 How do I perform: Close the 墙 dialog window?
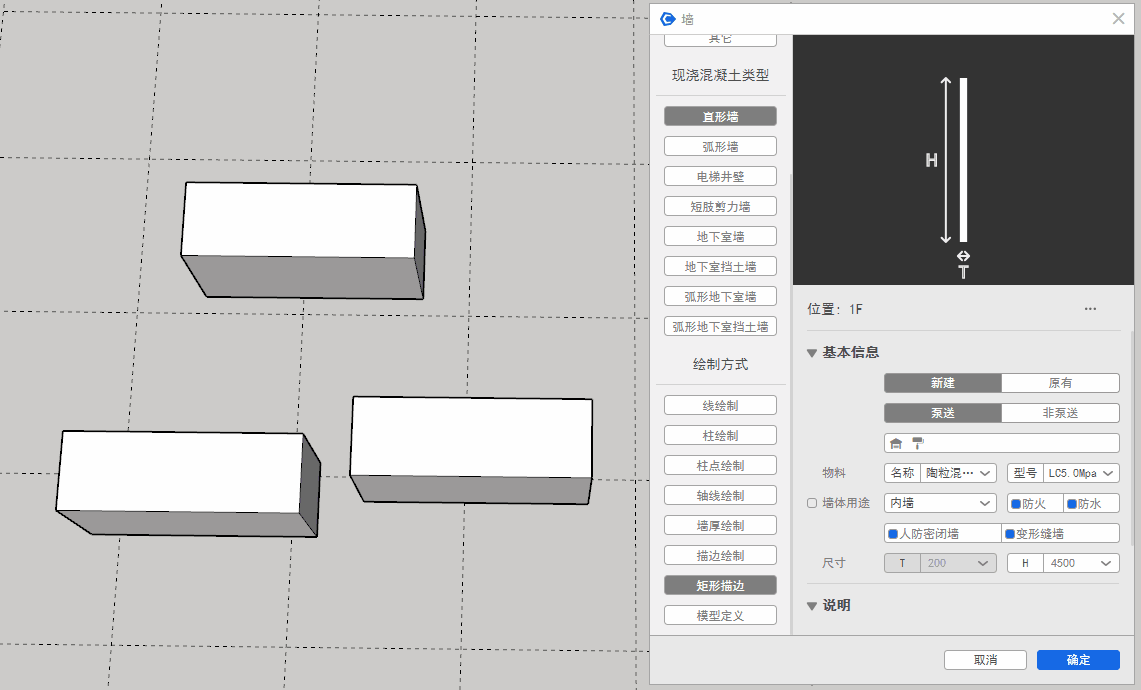click(x=1118, y=19)
